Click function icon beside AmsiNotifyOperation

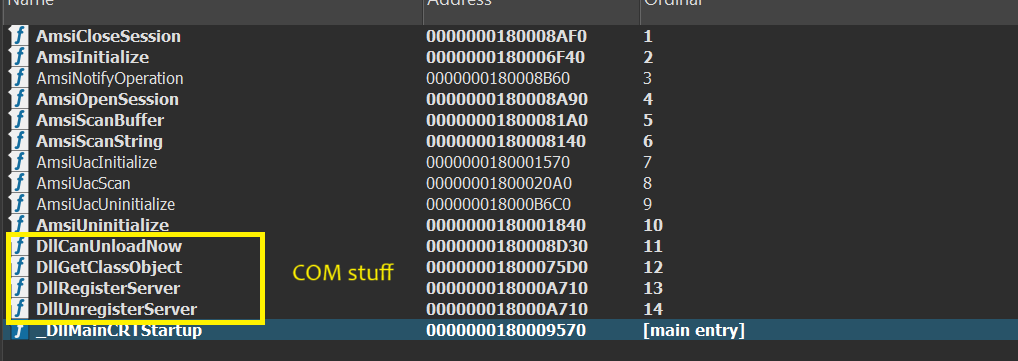pyautogui.click(x=19, y=79)
